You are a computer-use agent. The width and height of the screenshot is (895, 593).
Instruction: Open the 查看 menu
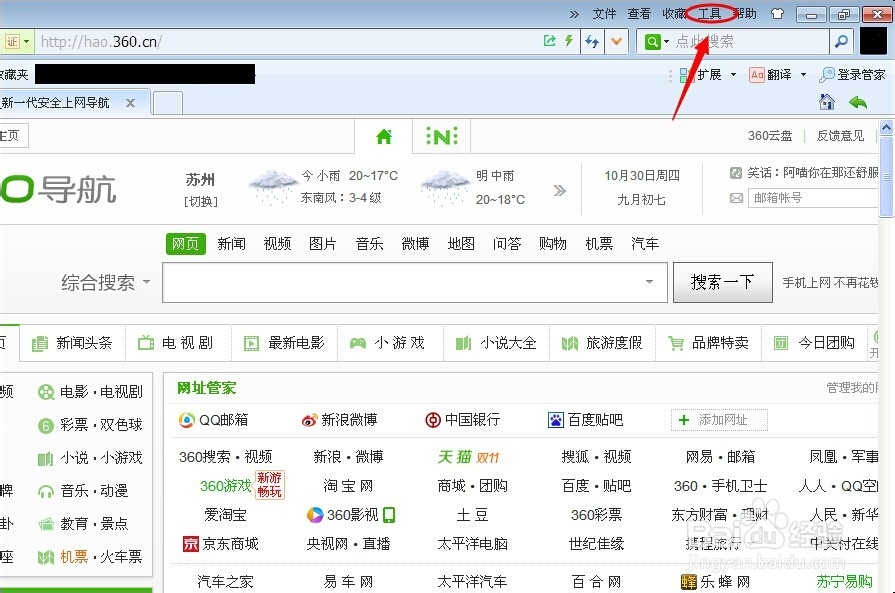pos(639,14)
